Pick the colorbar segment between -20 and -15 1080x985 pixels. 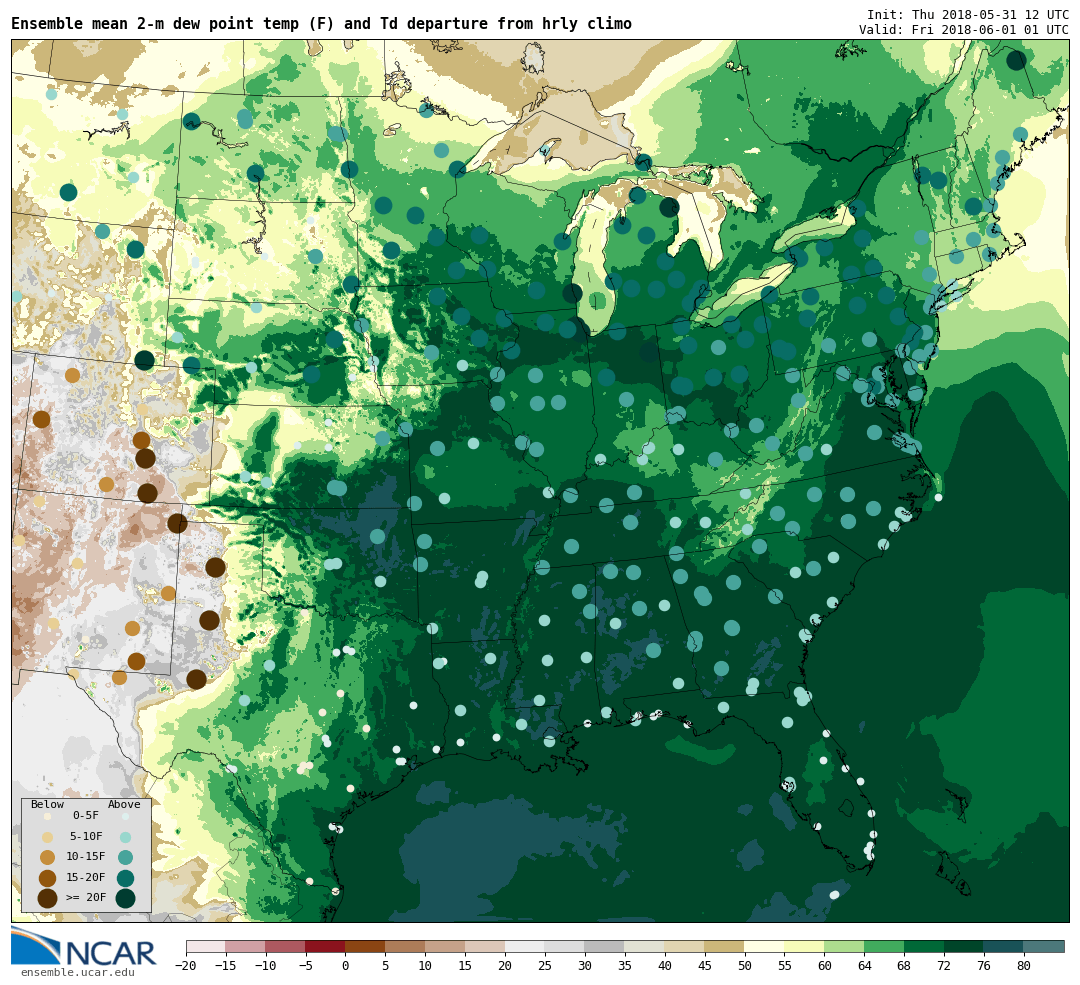[x=206, y=946]
